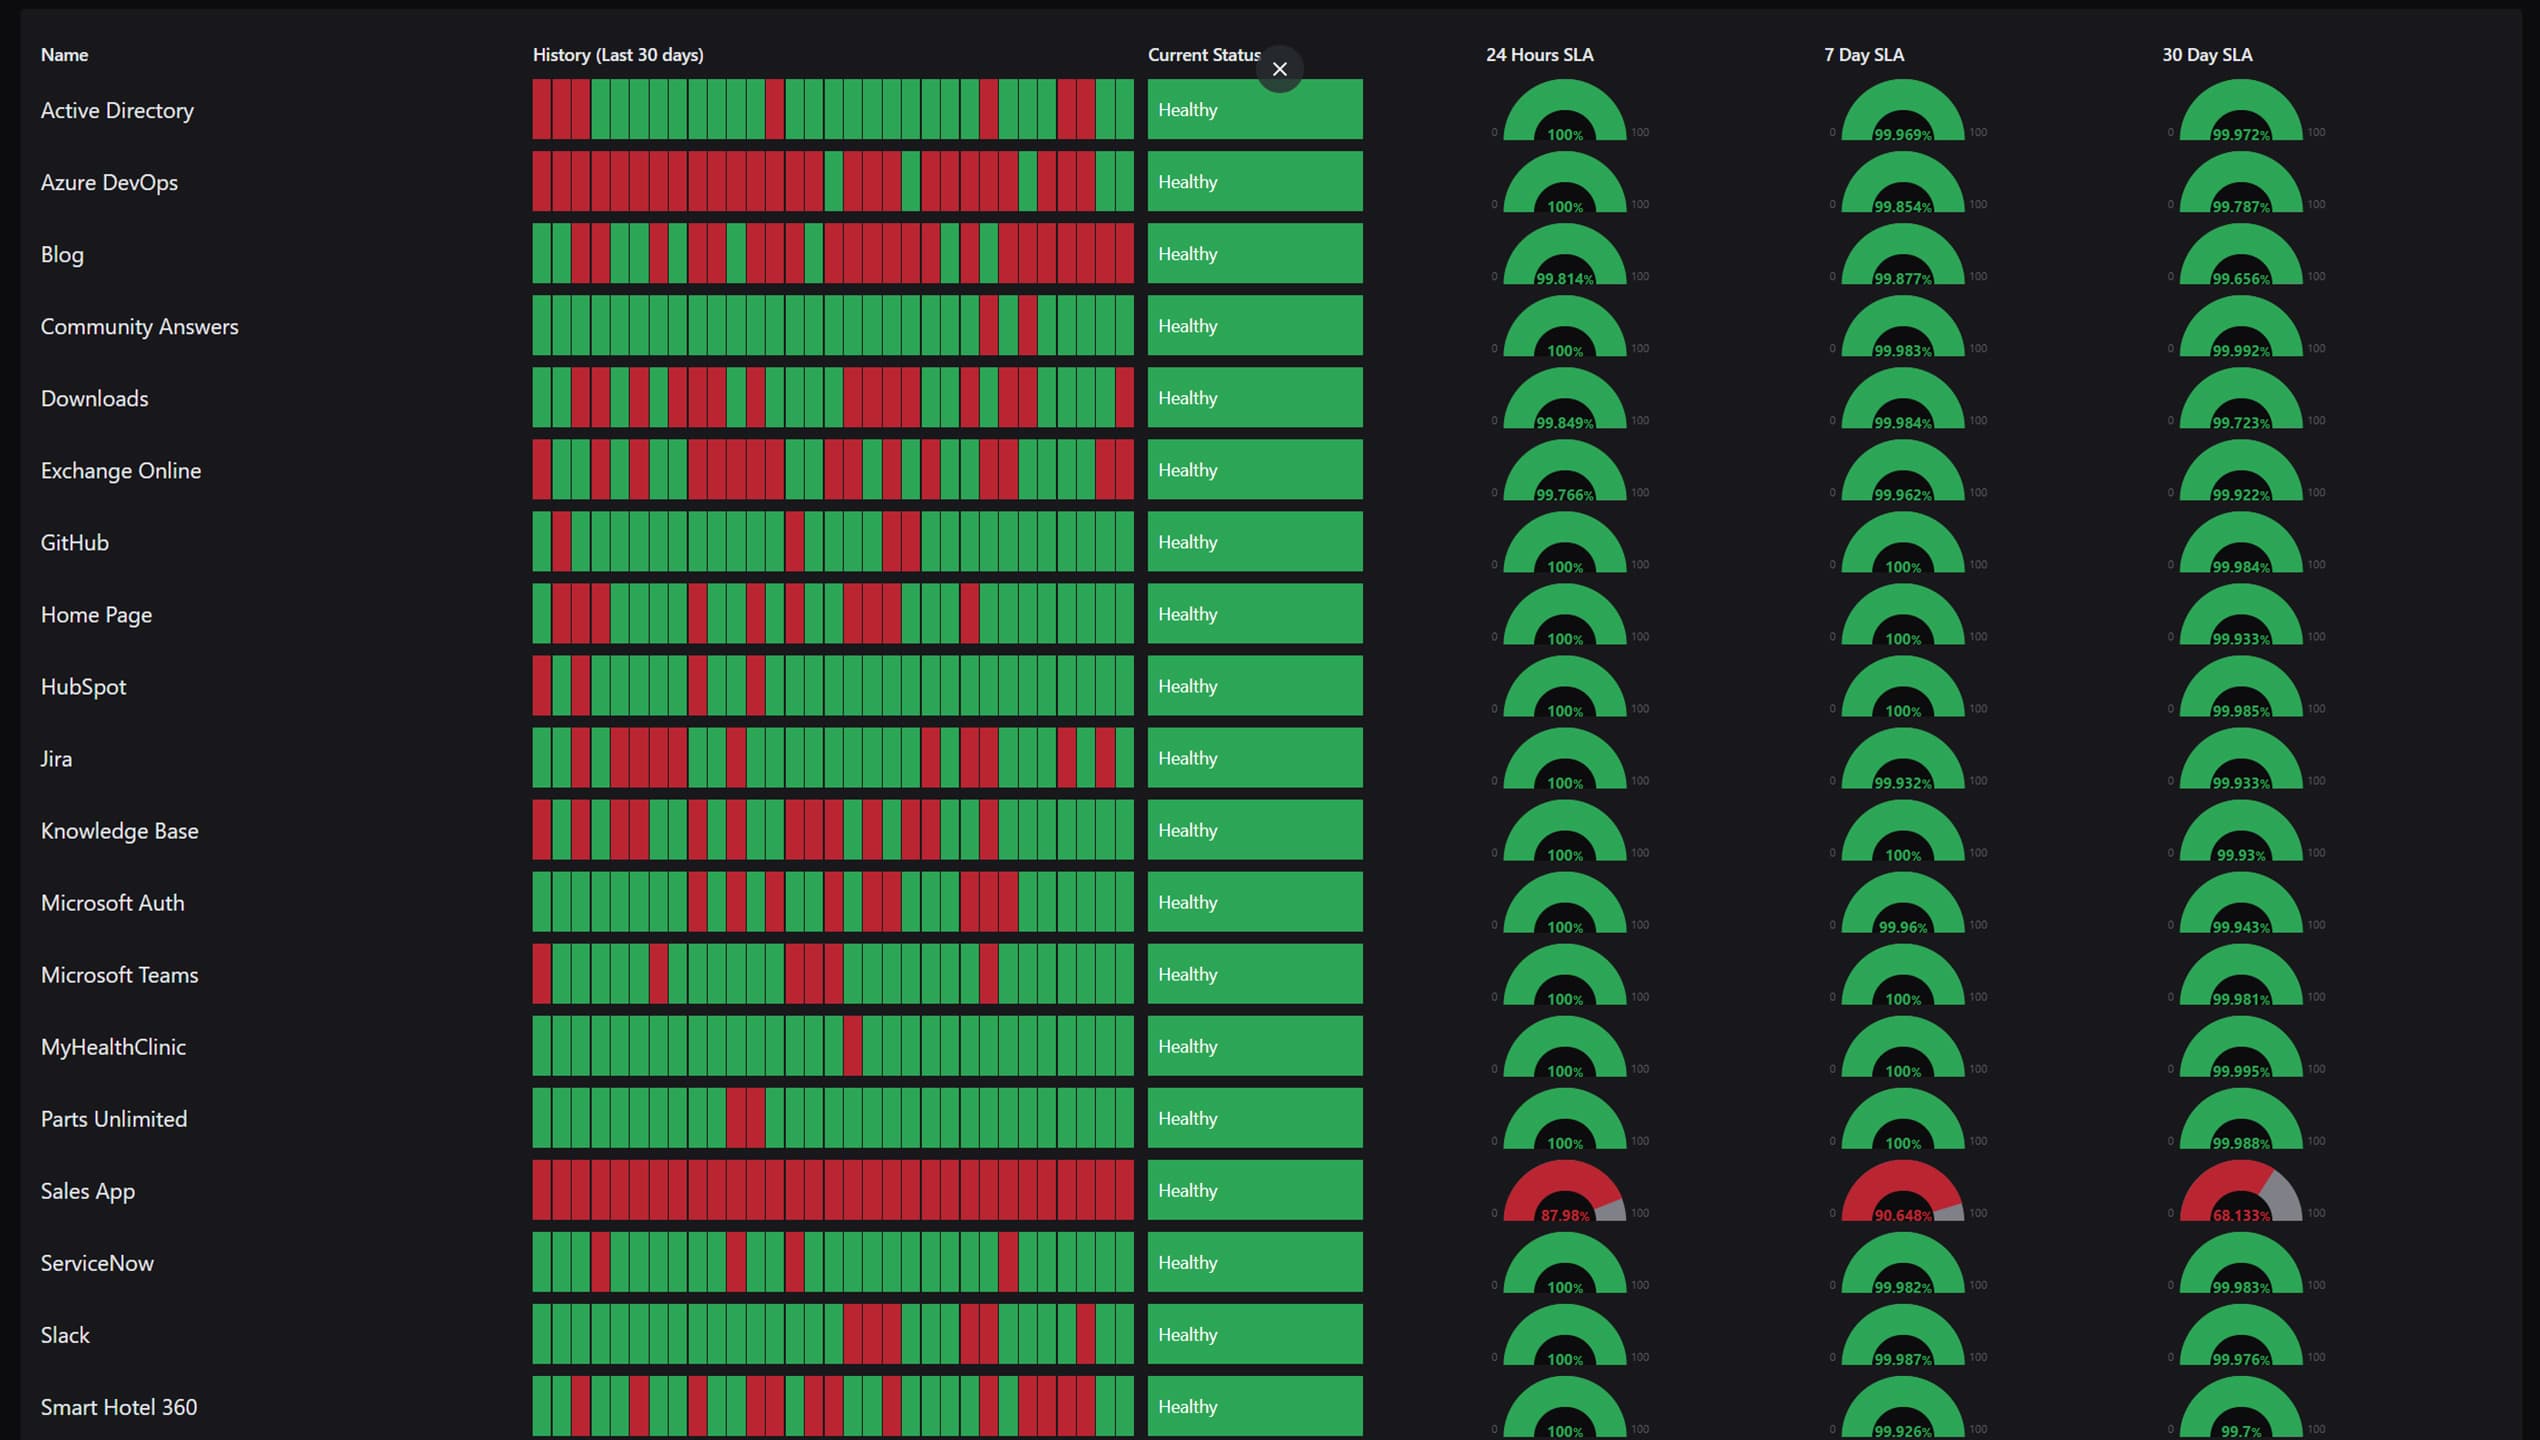Screen dimensions: 2540x1440
Task: Click HubSpot 30 Day SLA gauge 99.985%
Action: [x=2240, y=688]
